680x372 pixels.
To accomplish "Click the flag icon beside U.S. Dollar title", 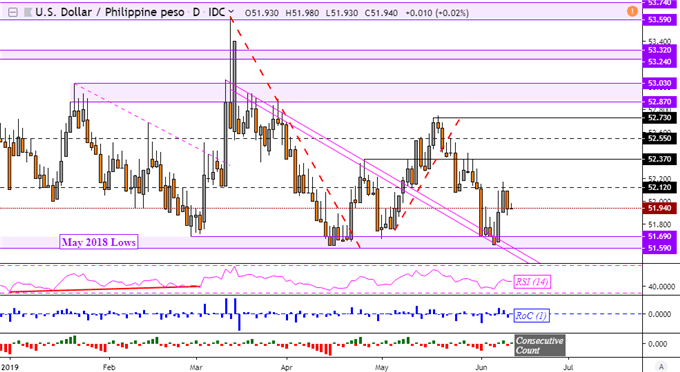I will click(x=27, y=13).
